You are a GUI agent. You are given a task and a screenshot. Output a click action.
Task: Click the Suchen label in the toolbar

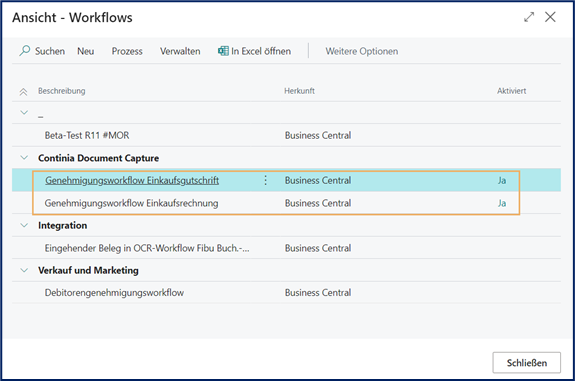(50, 51)
